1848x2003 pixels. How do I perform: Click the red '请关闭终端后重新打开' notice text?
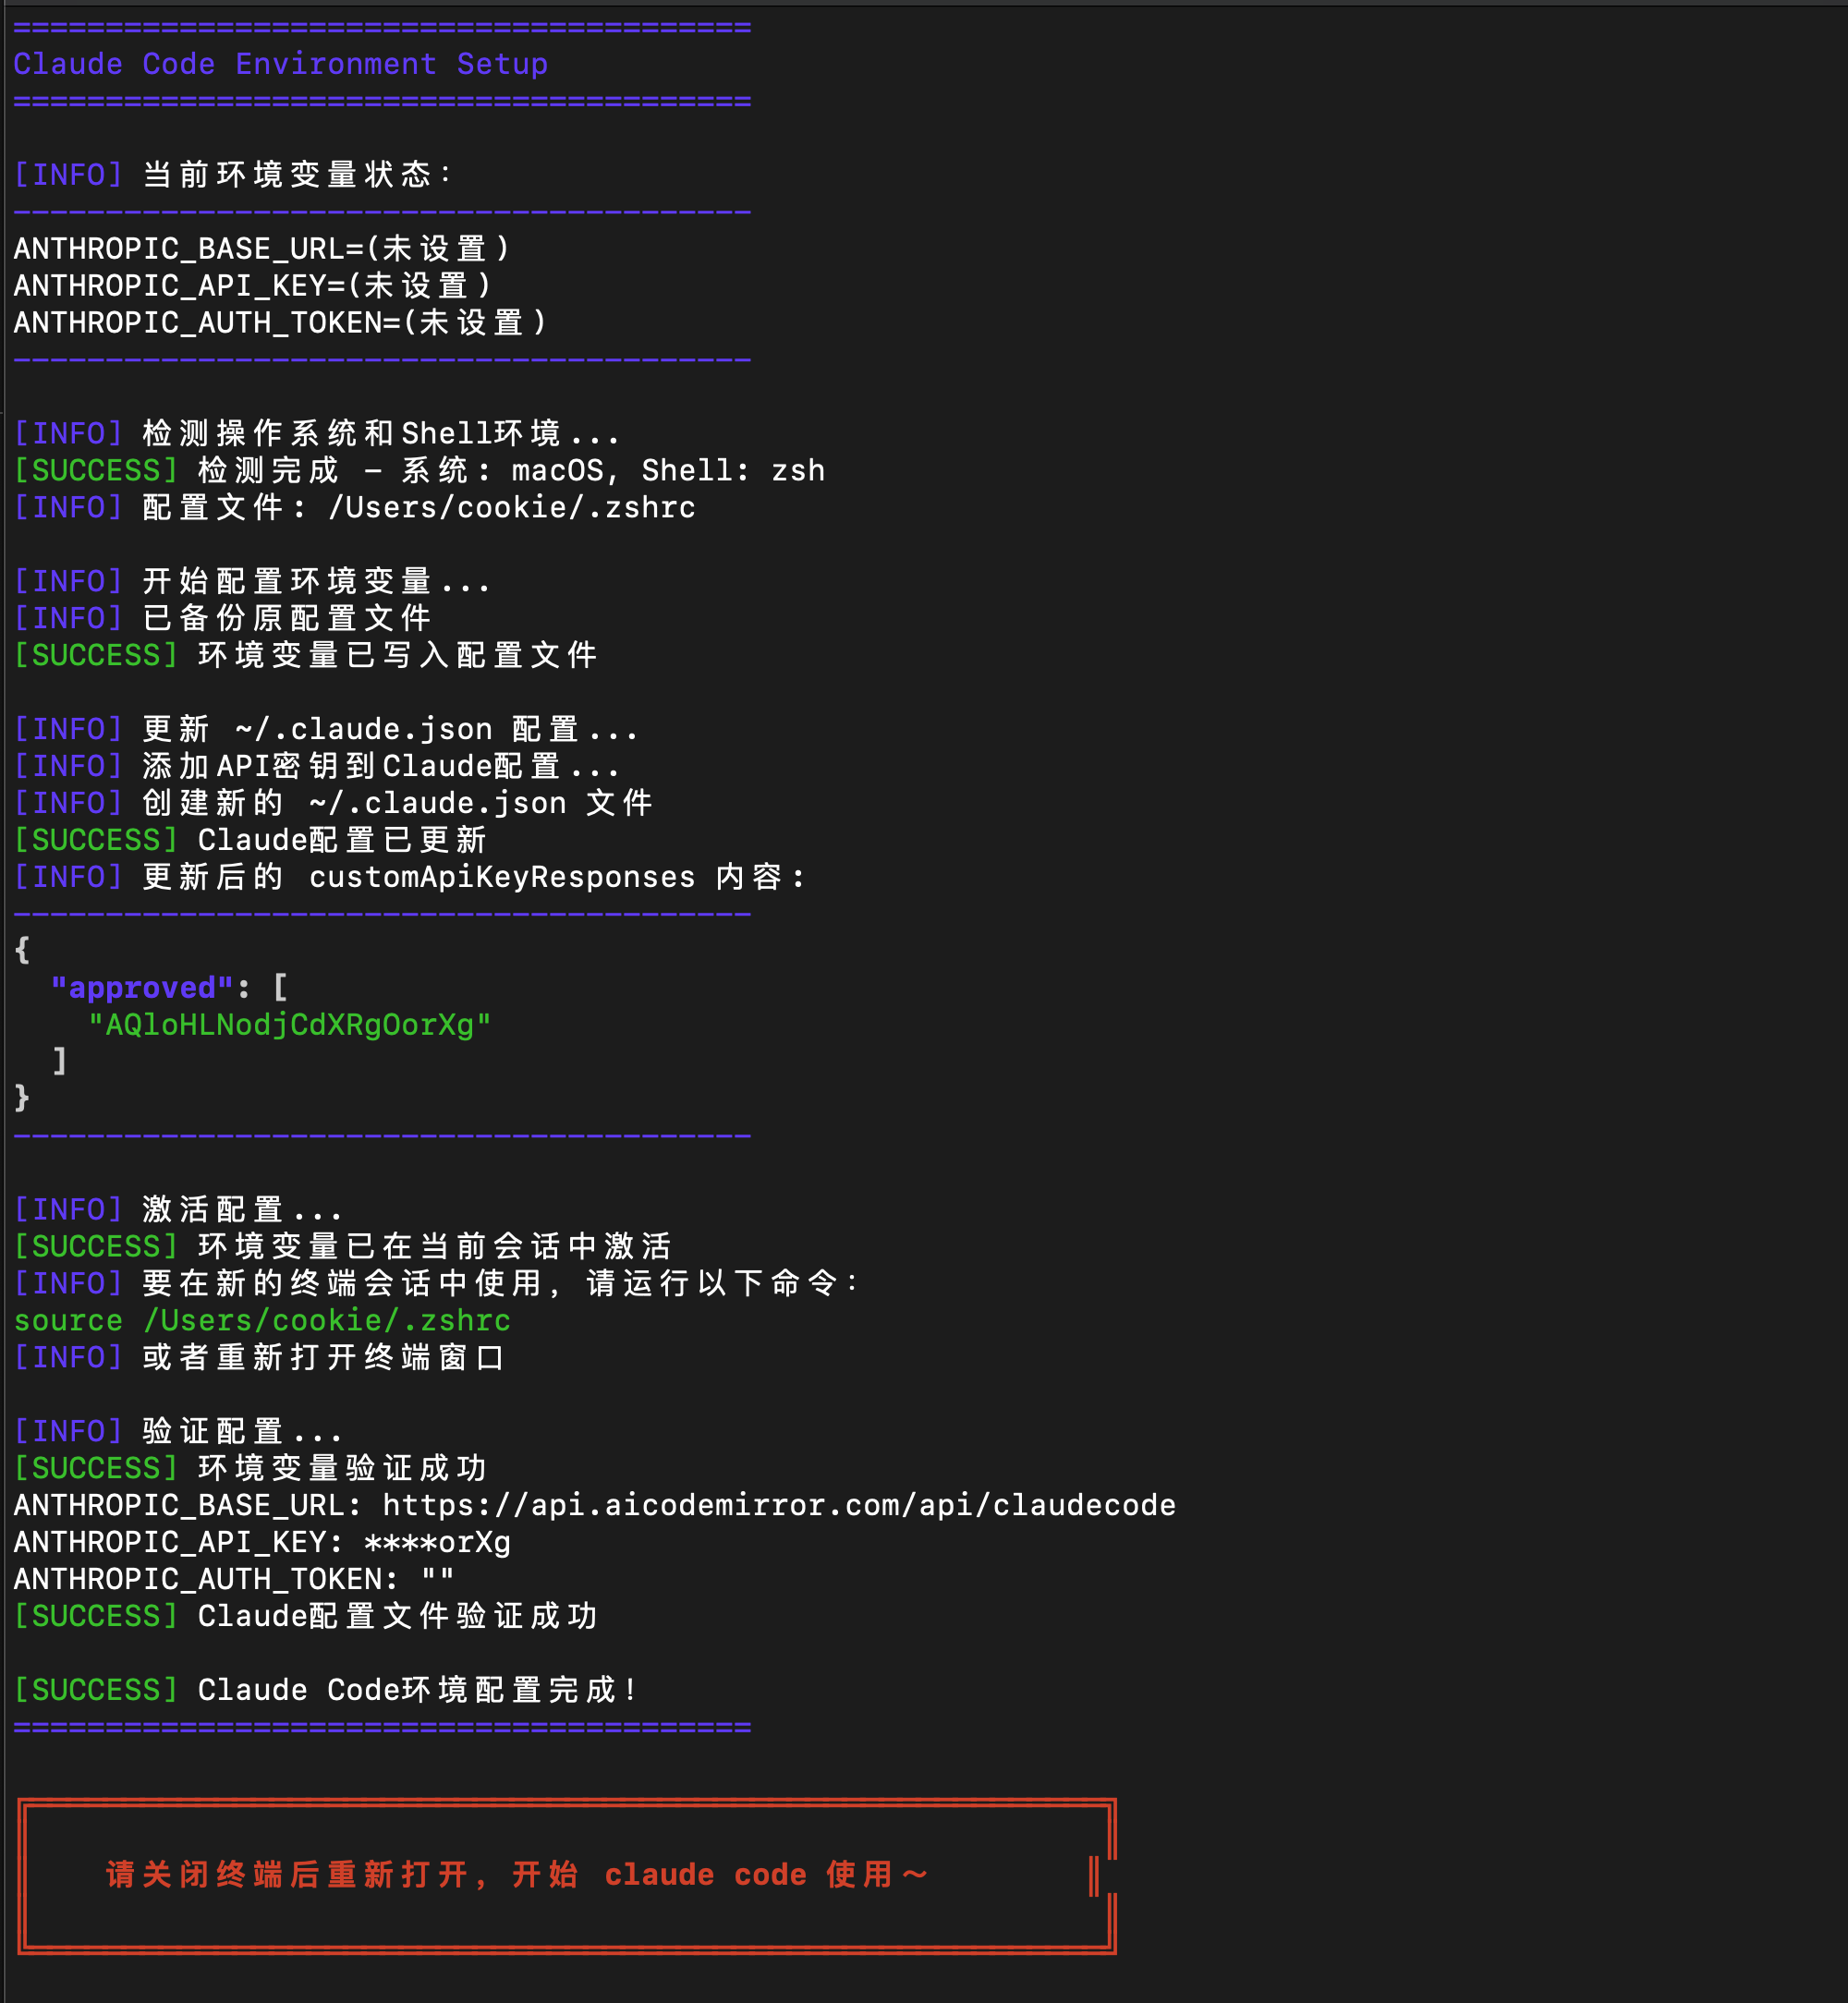pyautogui.click(x=517, y=1875)
